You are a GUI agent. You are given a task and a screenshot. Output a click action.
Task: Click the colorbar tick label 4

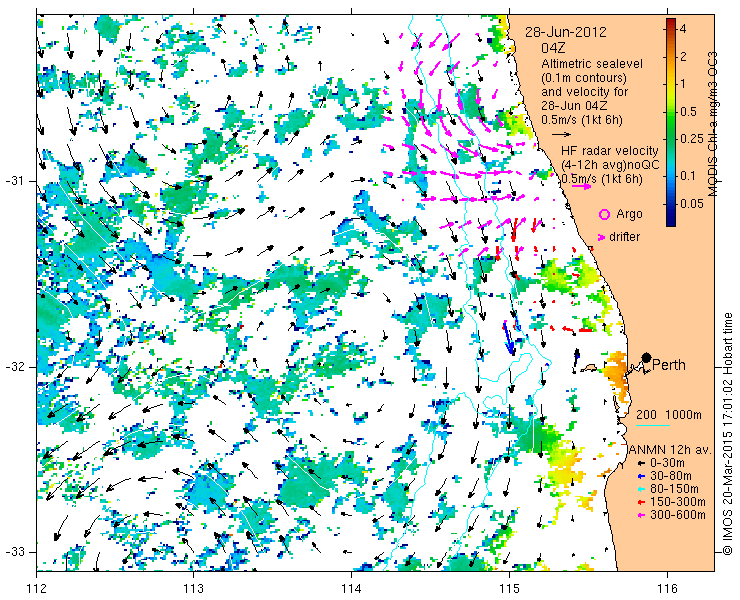(x=682, y=29)
